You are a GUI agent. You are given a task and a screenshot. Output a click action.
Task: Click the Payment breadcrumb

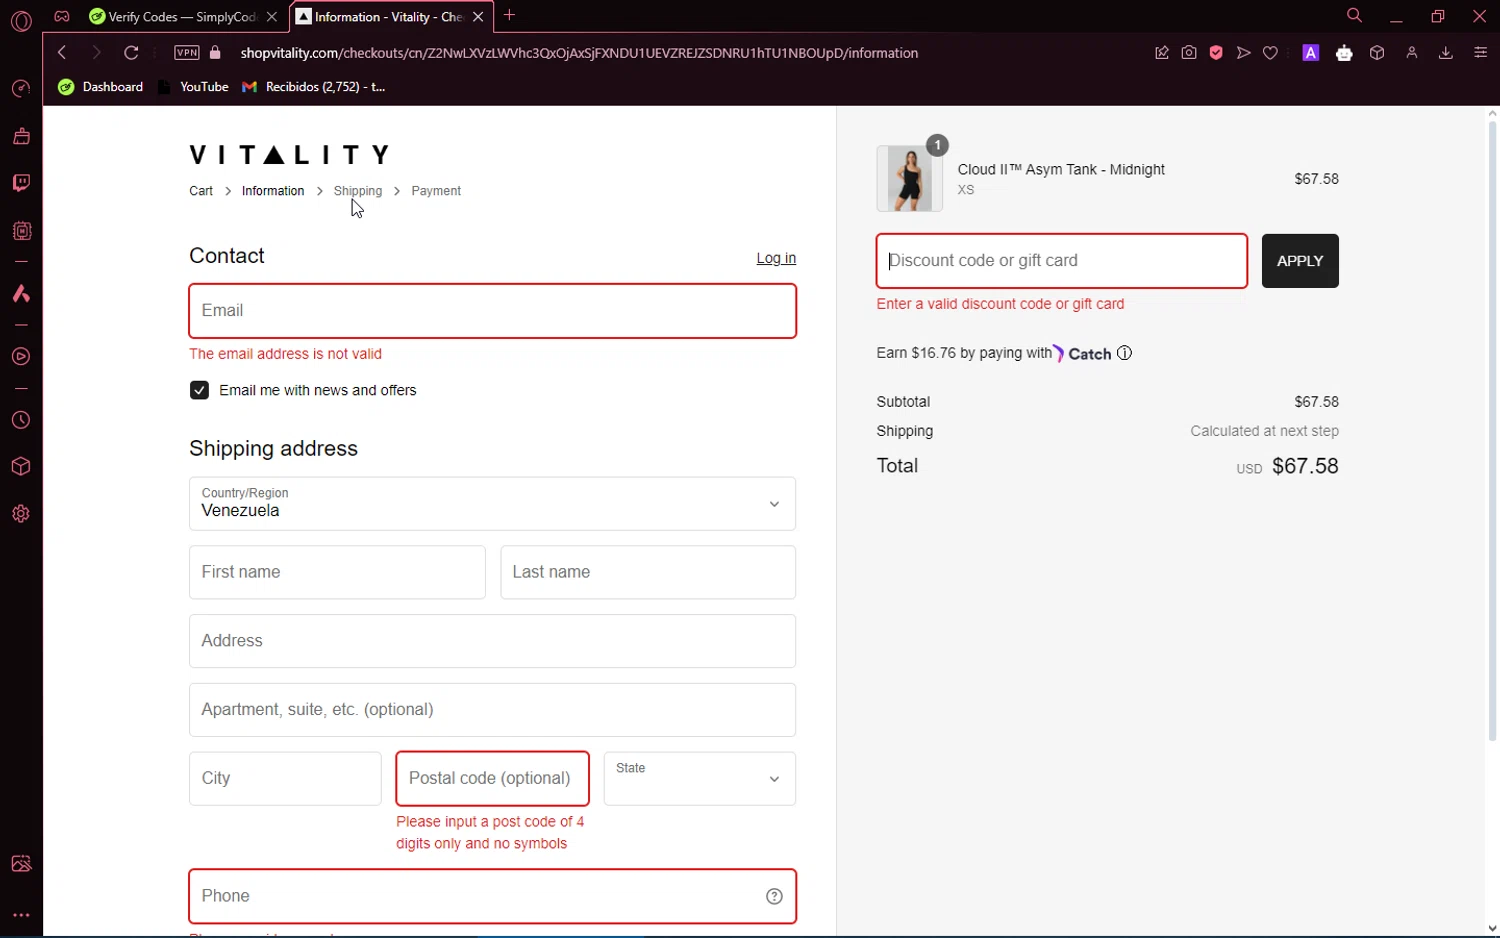(436, 191)
